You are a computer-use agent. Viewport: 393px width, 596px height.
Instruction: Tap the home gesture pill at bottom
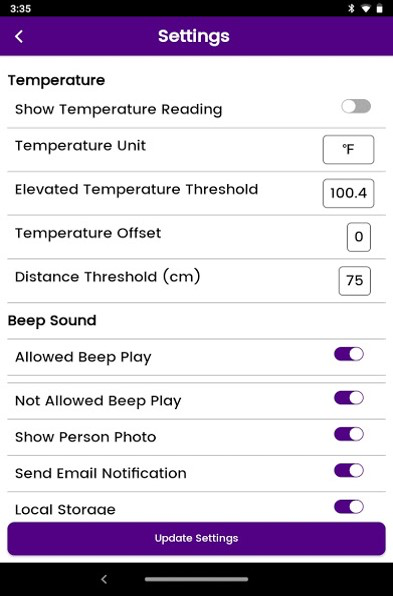click(196, 579)
